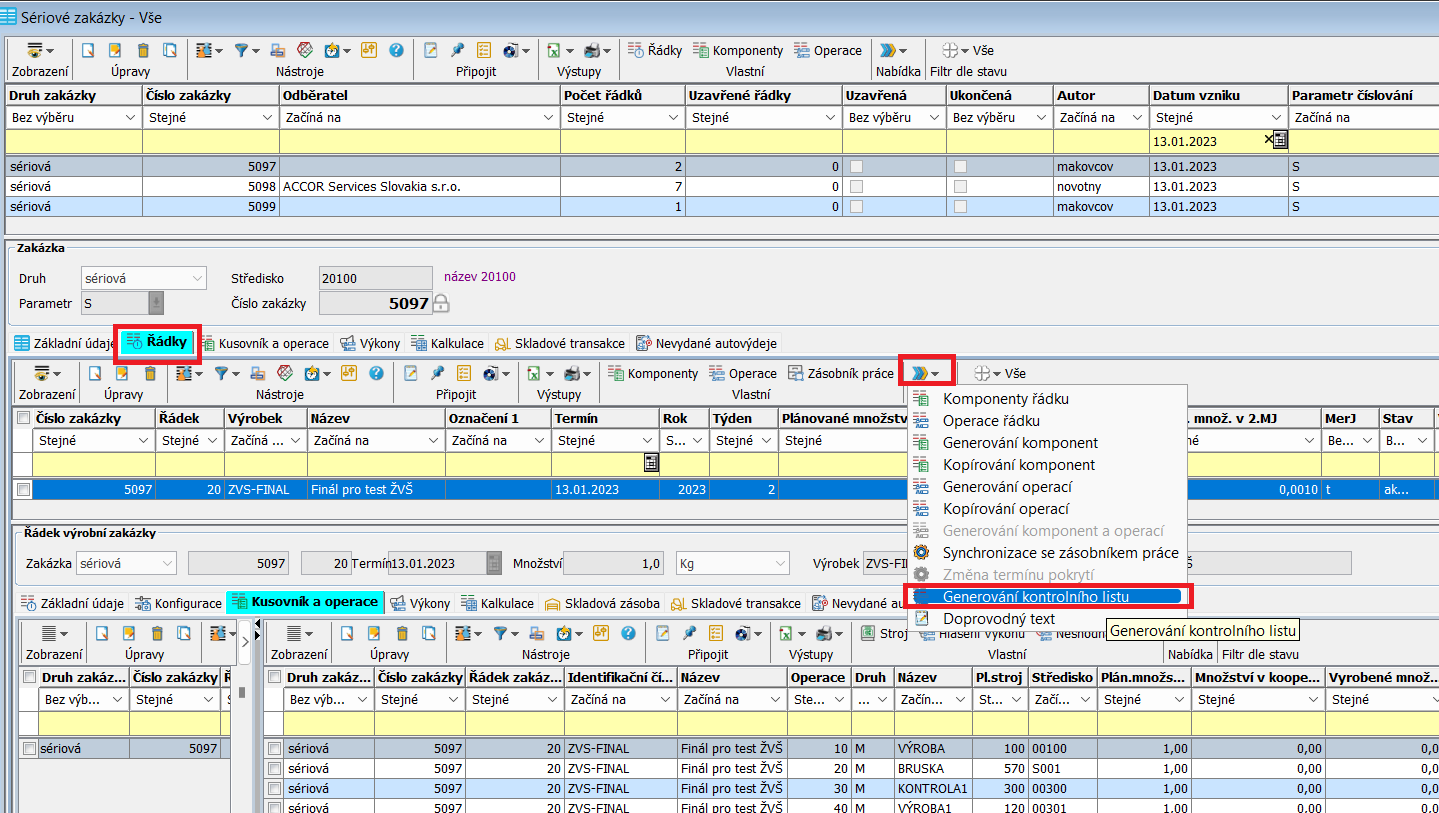Click the calendar icon in Datum vzniku filter
The height and width of the screenshot is (813, 1439).
tap(1279, 140)
